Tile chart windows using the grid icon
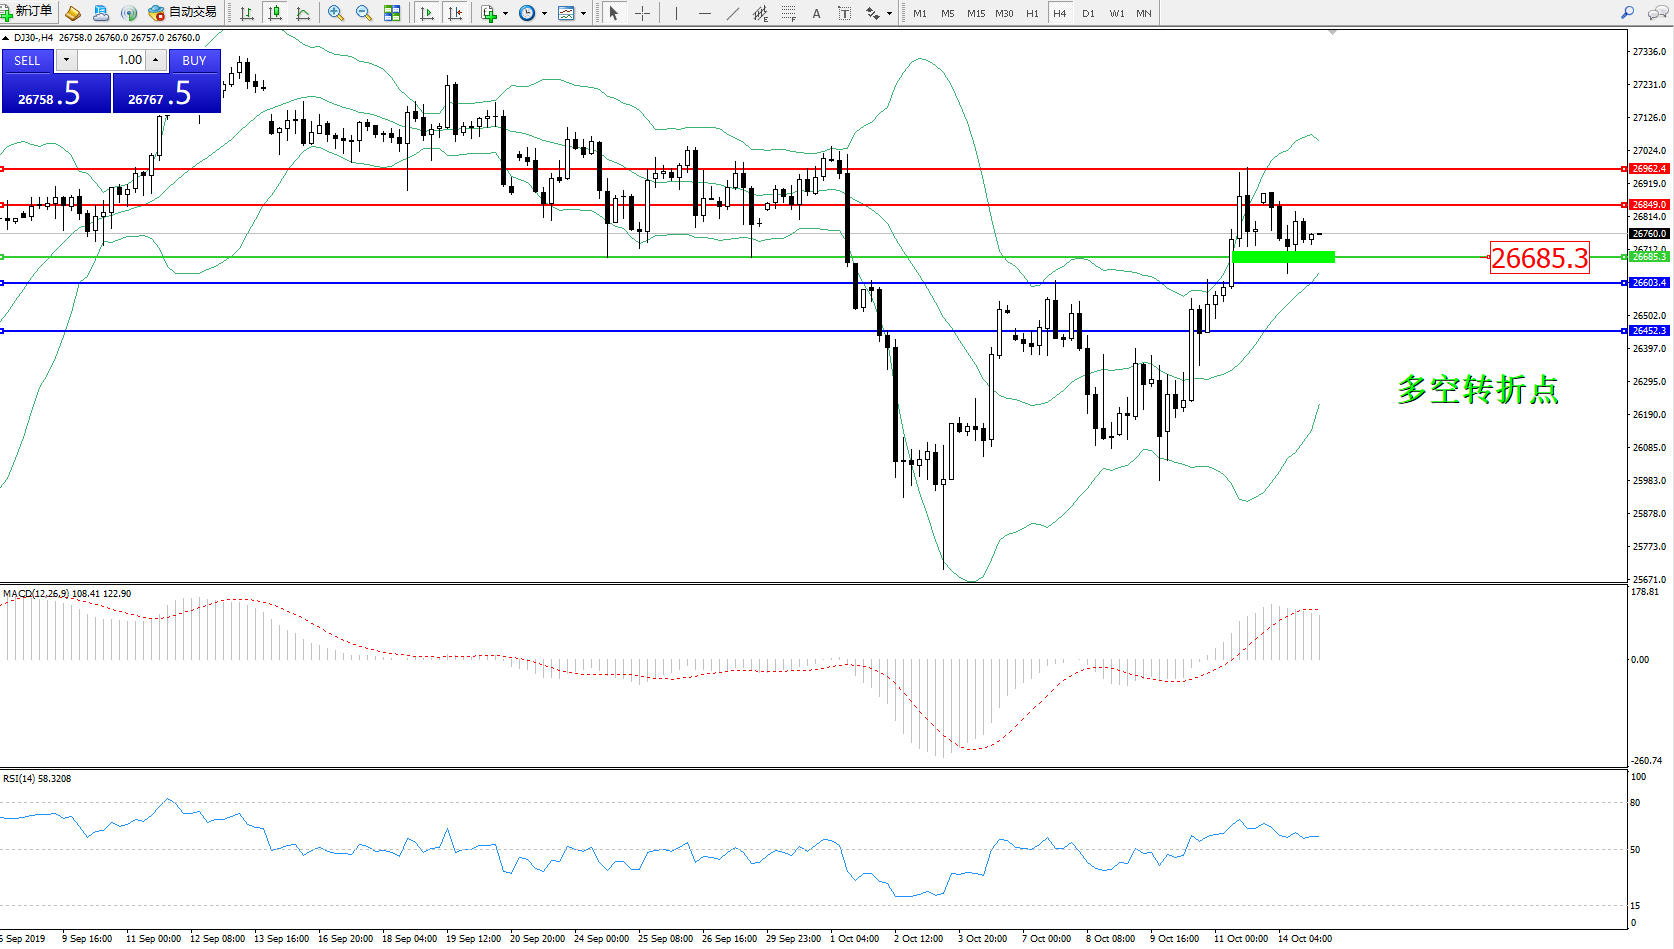The image size is (1674, 949). (x=392, y=13)
